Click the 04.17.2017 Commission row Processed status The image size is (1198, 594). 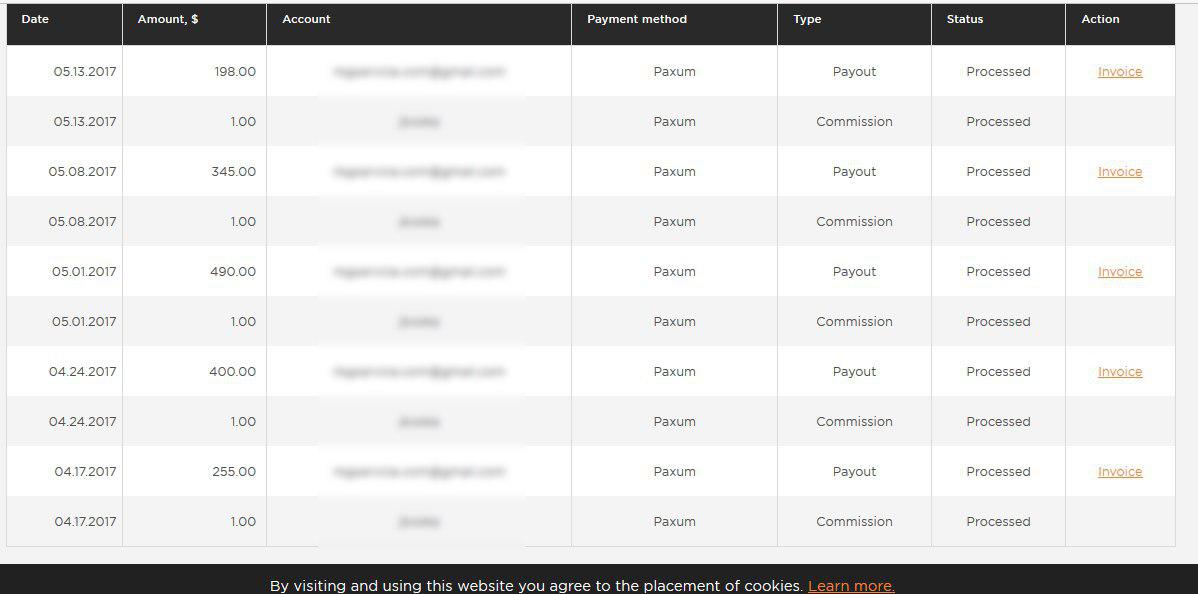pos(998,522)
